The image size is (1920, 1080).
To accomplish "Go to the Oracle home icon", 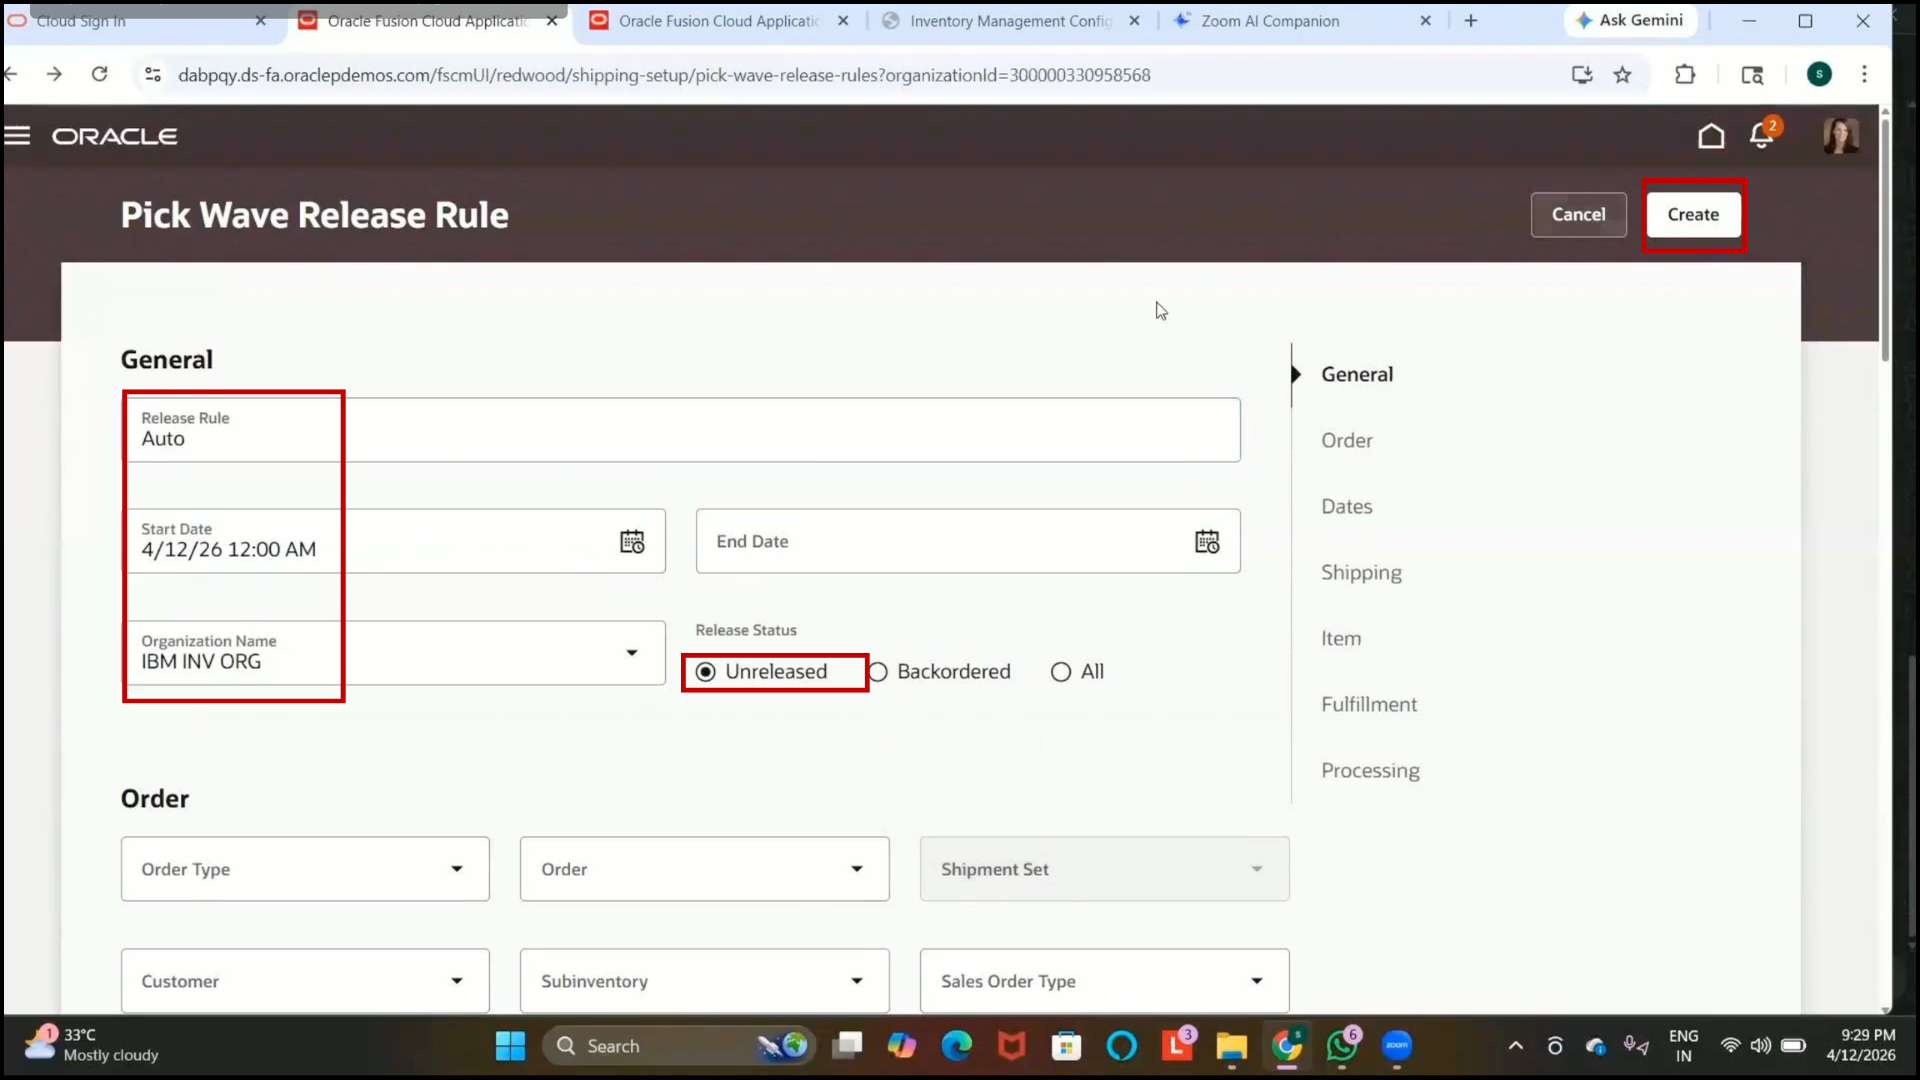I will [x=1711, y=136].
